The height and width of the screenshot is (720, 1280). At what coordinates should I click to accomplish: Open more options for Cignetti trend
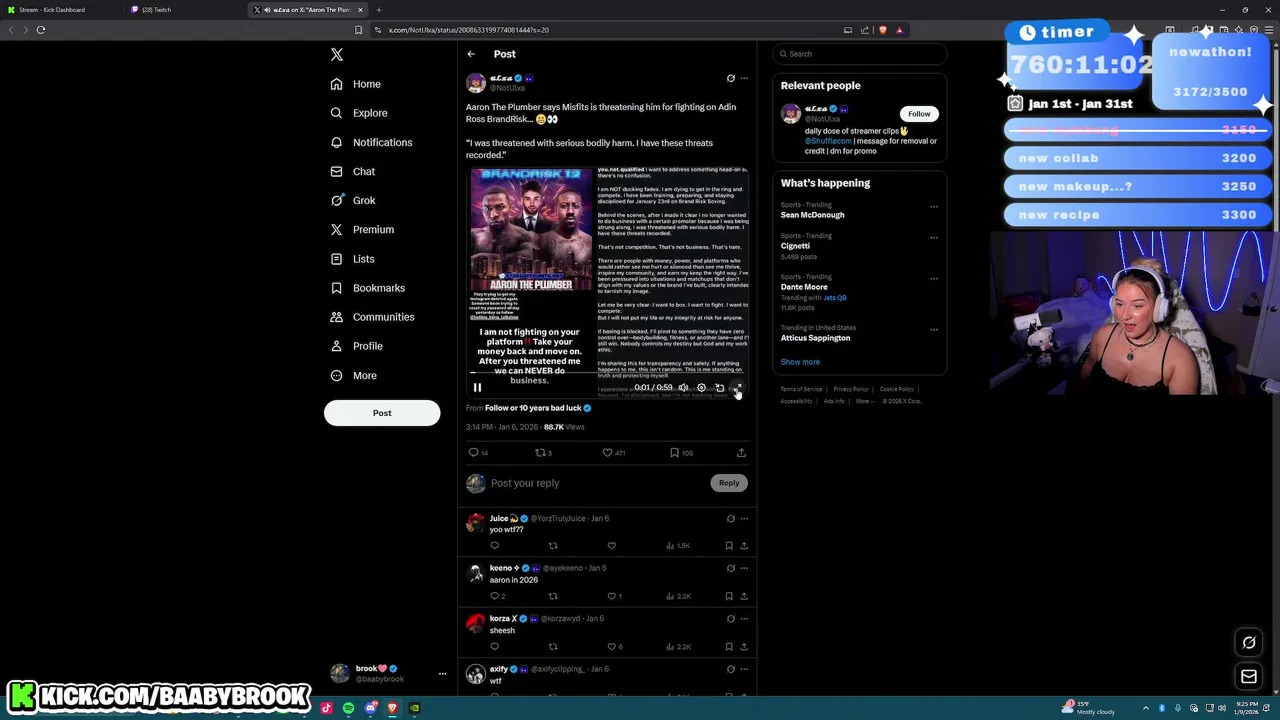click(x=934, y=238)
